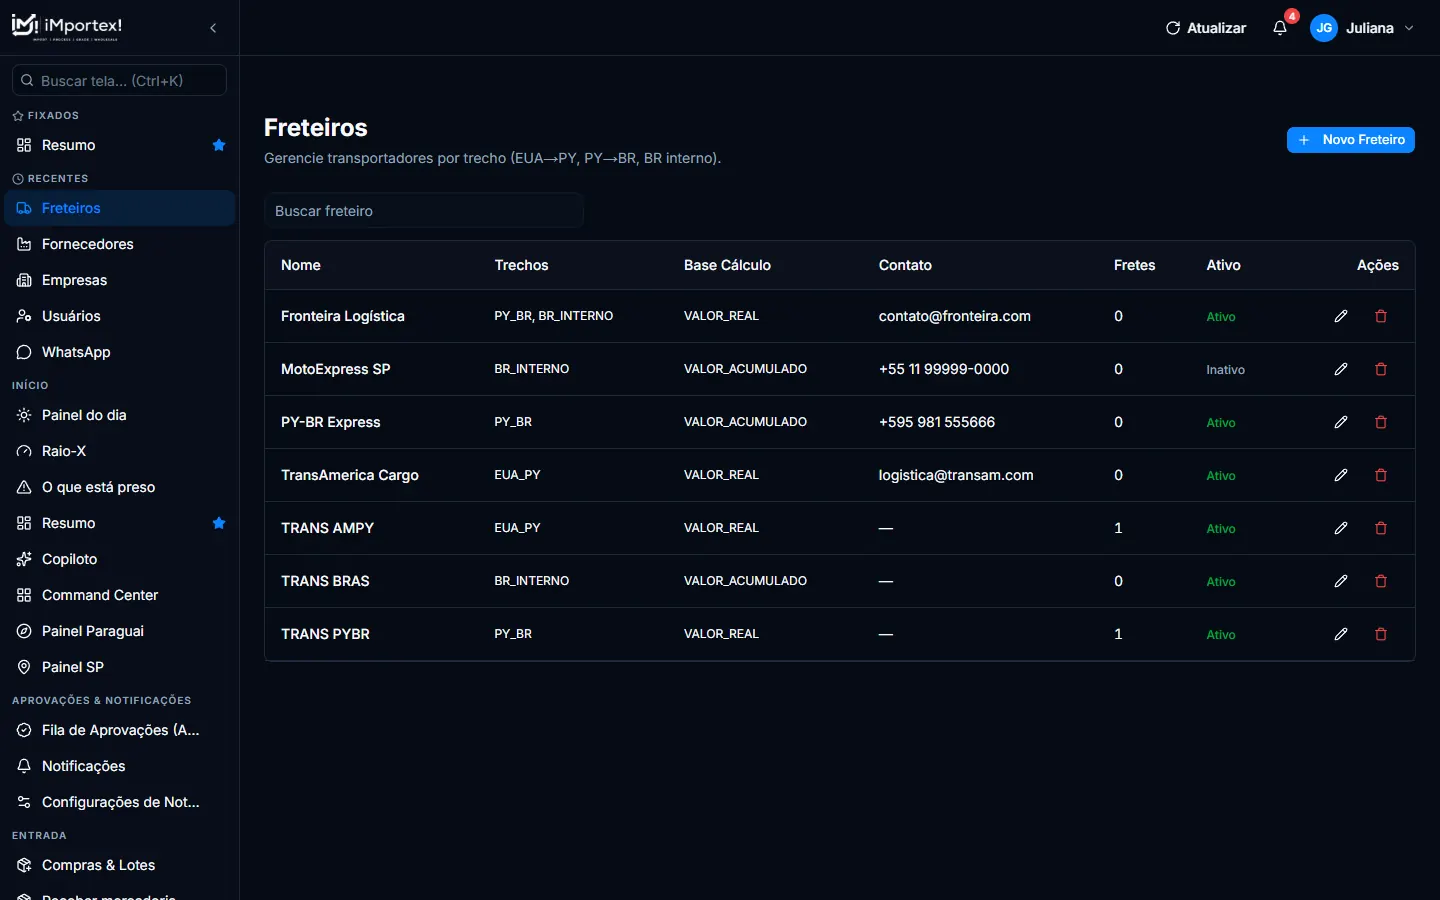Open Painel do dia
Screen dimensions: 1440x900
(x=120, y=415)
